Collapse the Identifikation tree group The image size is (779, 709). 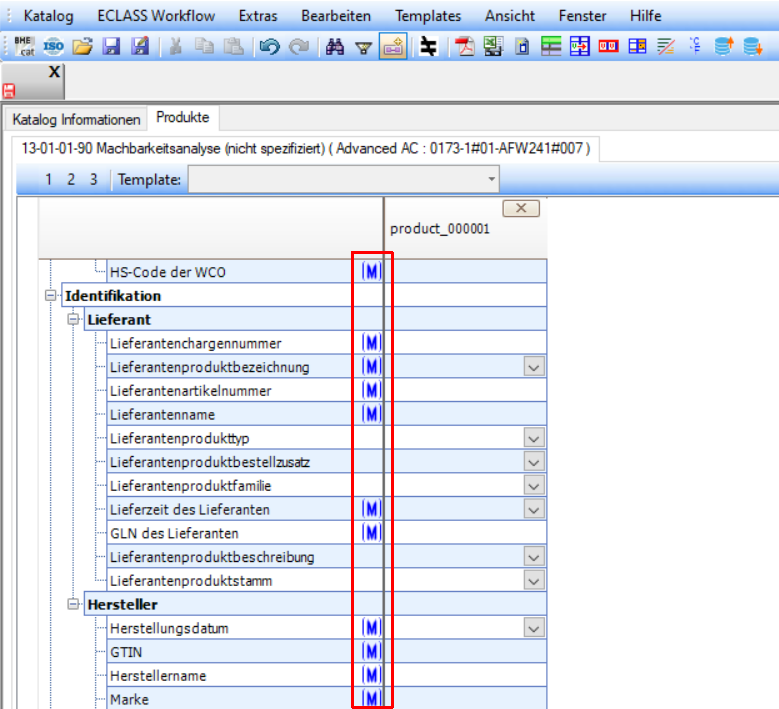click(x=50, y=296)
